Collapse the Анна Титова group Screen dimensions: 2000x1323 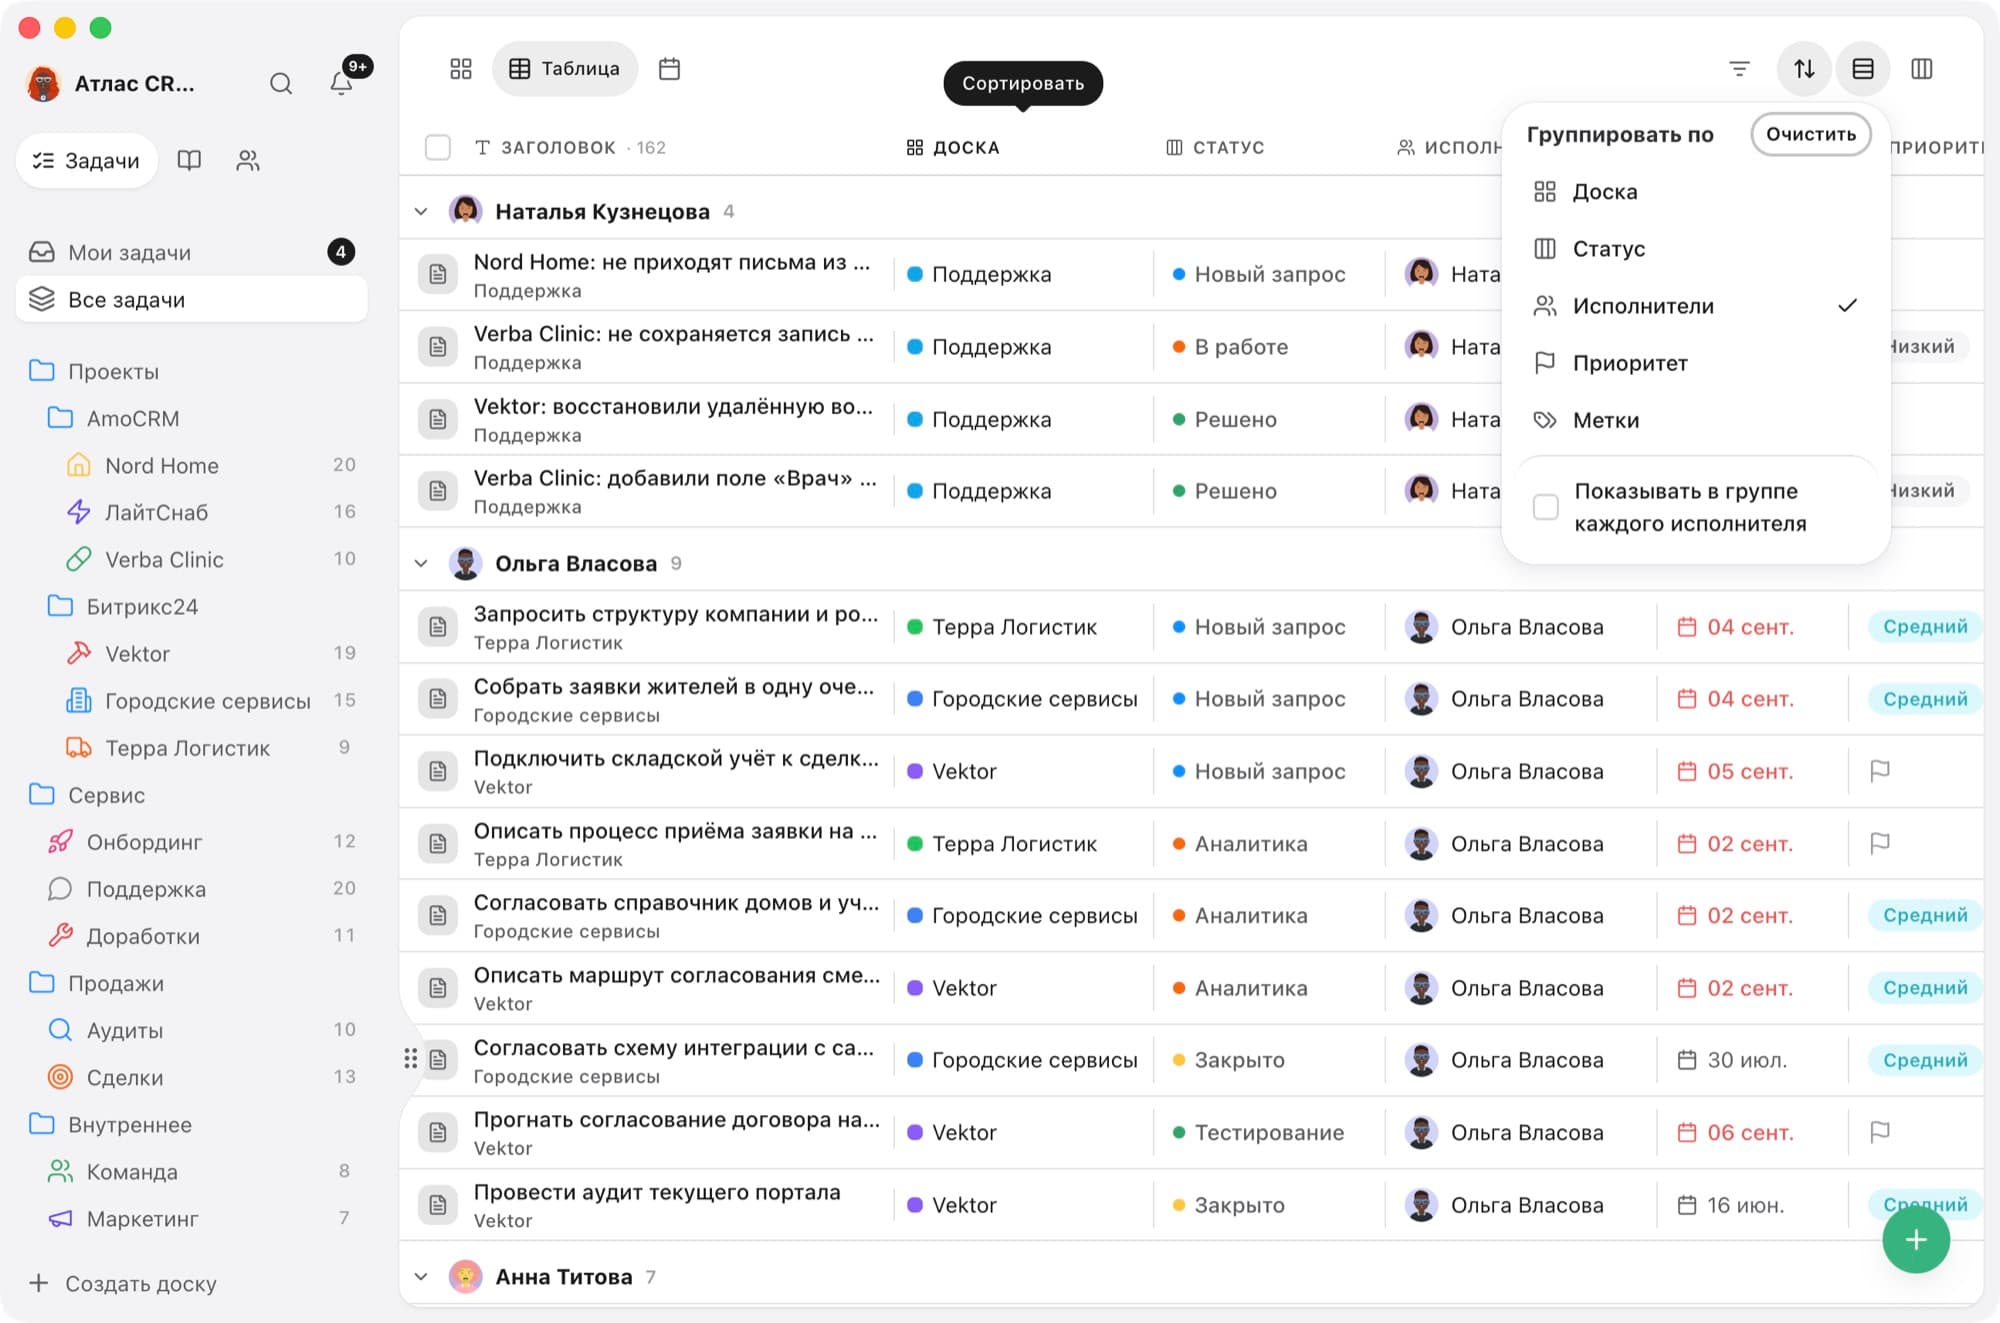tap(421, 1277)
